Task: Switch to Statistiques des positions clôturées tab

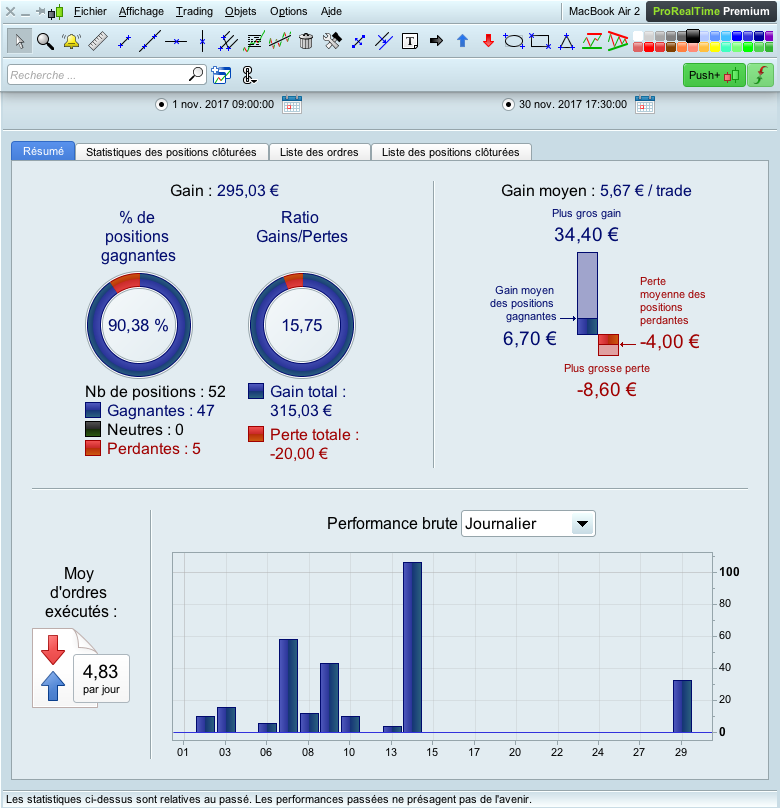Action: click(x=171, y=152)
